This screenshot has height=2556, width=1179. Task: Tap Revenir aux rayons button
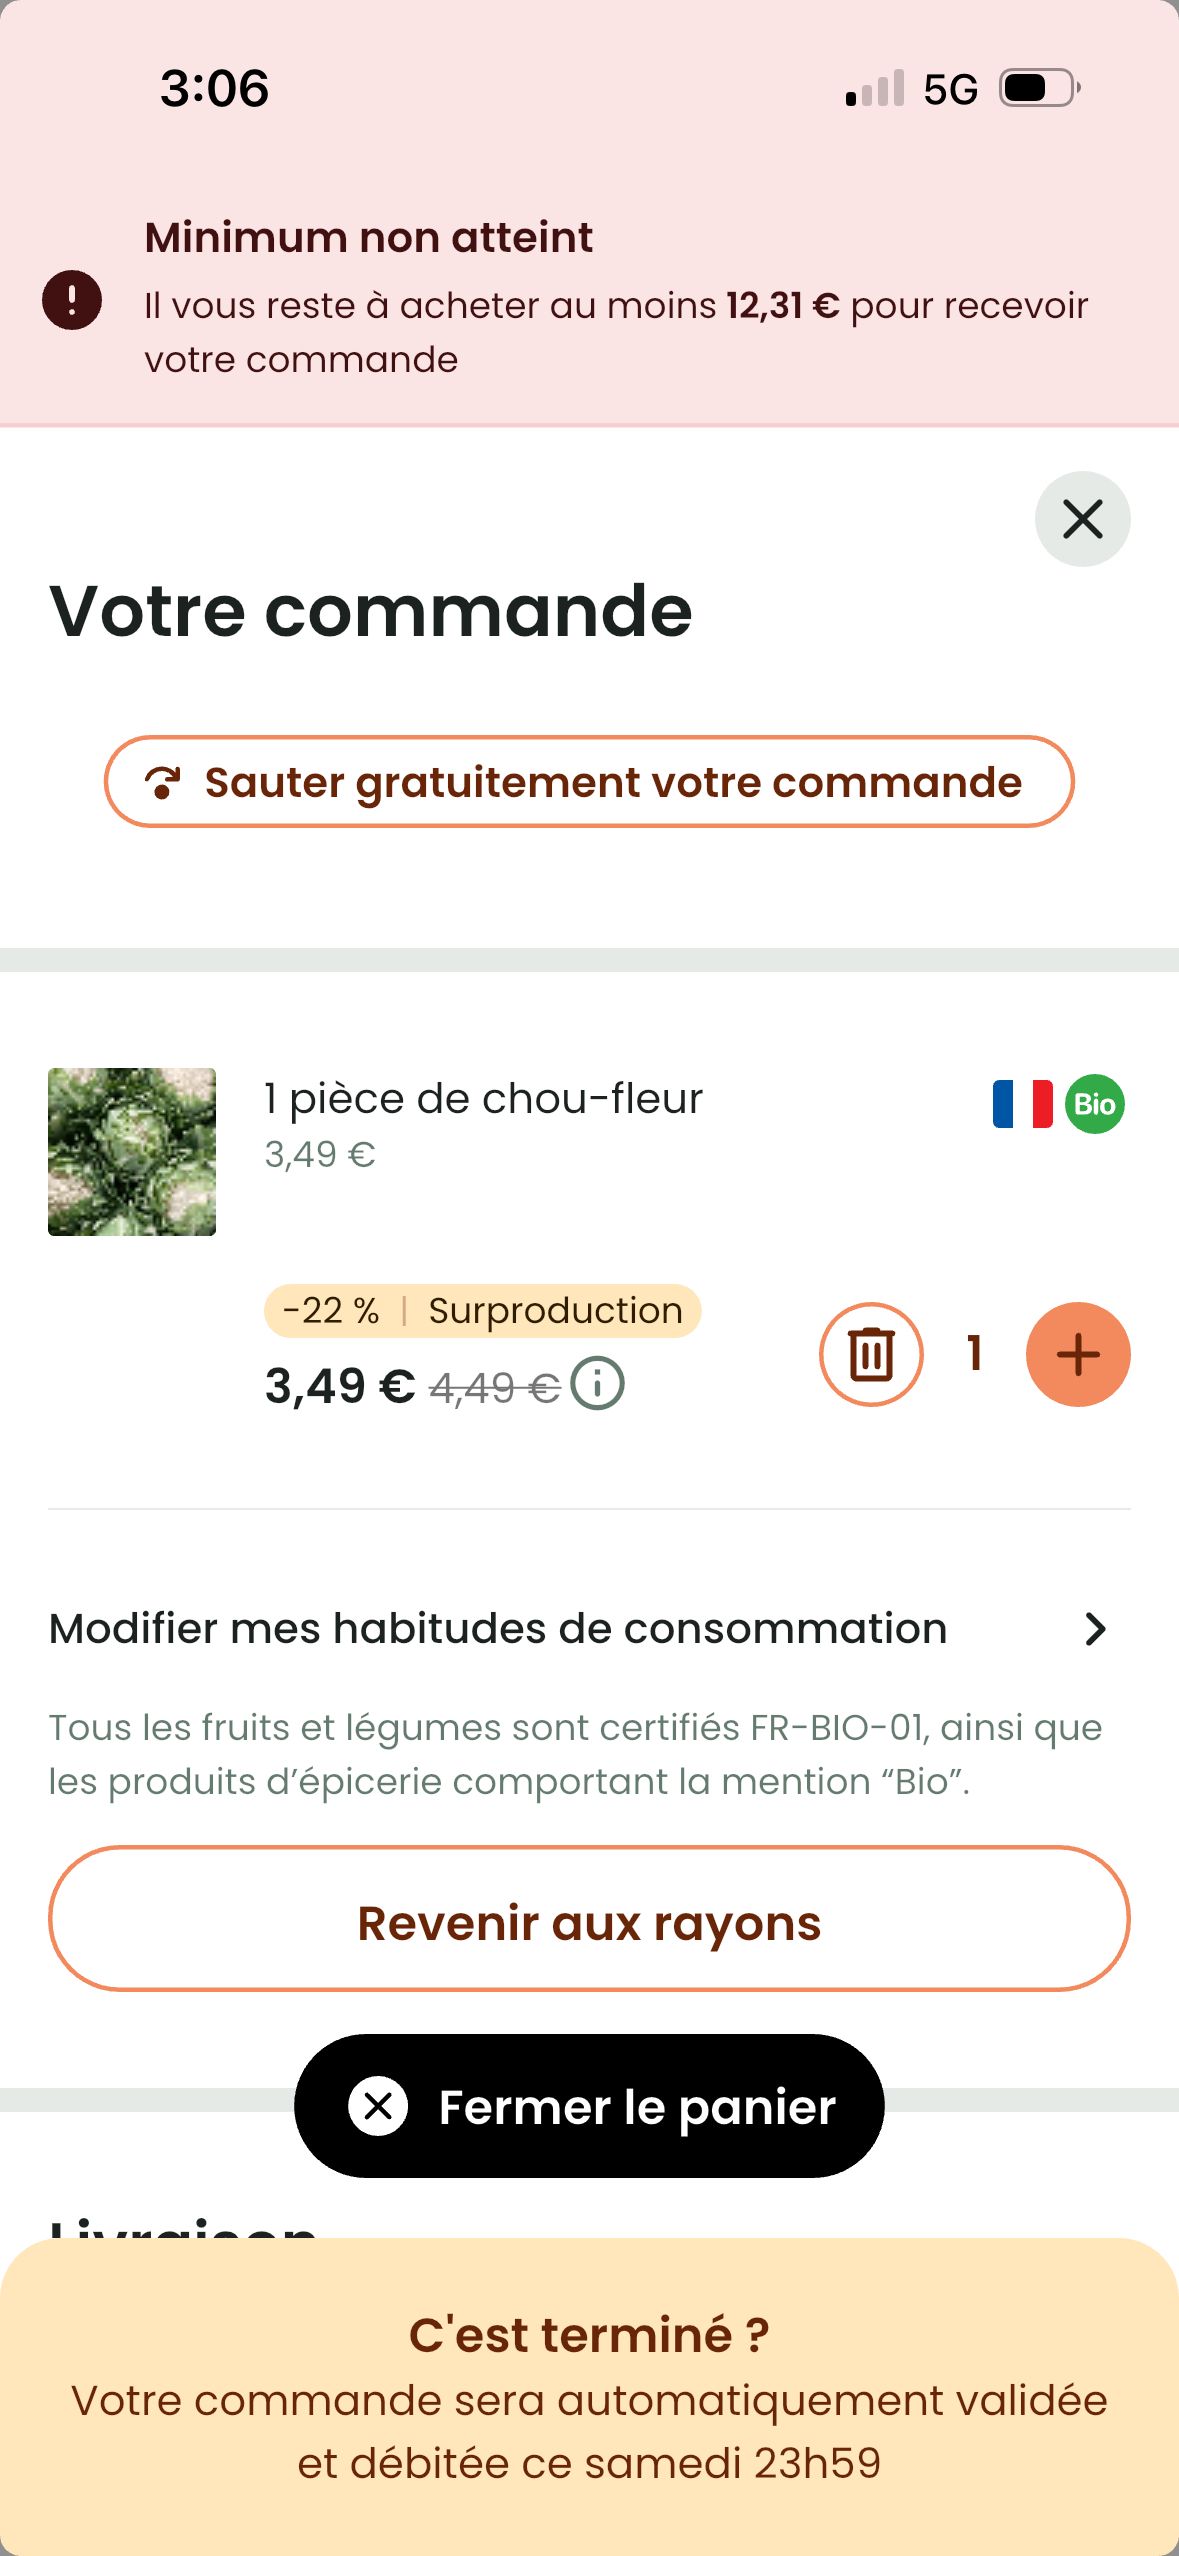(589, 1923)
